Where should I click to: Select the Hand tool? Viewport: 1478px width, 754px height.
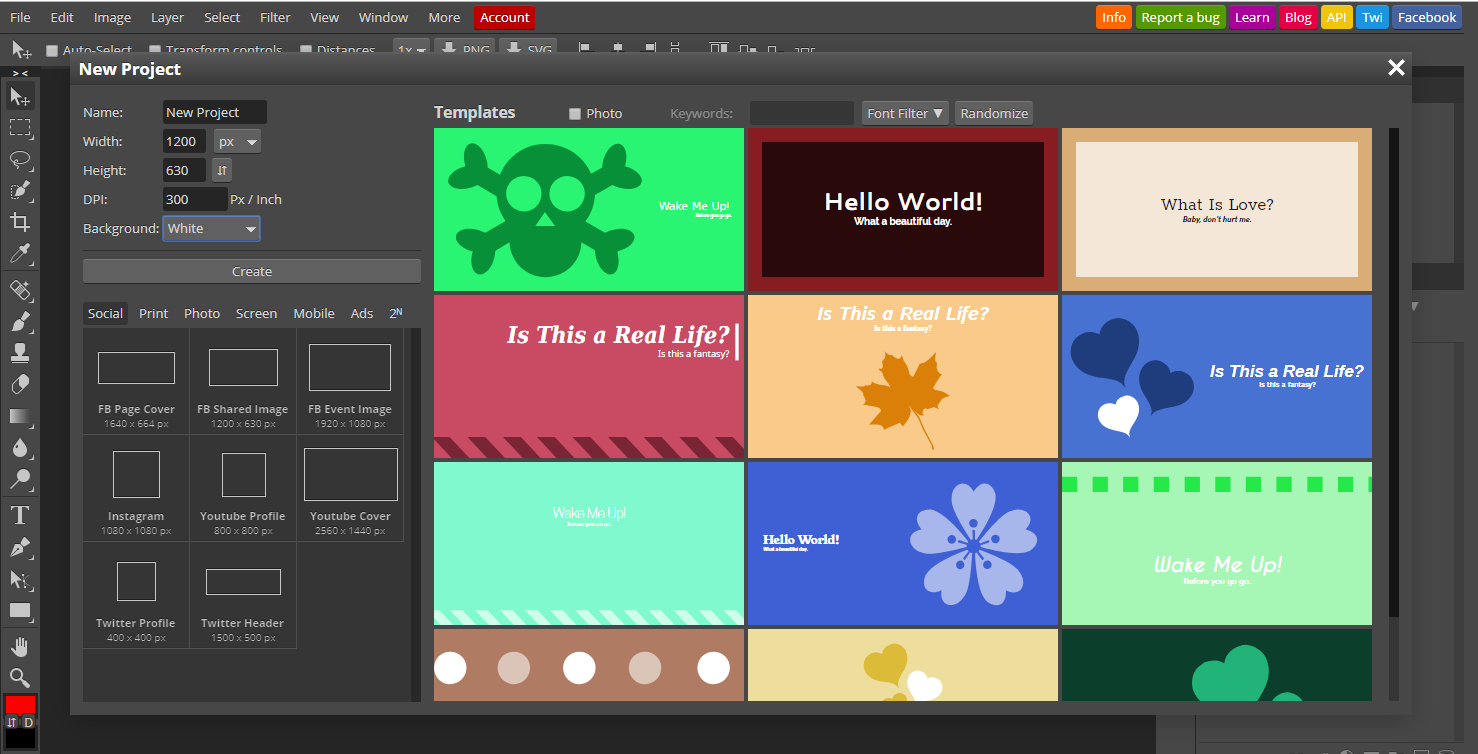pyautogui.click(x=20, y=646)
